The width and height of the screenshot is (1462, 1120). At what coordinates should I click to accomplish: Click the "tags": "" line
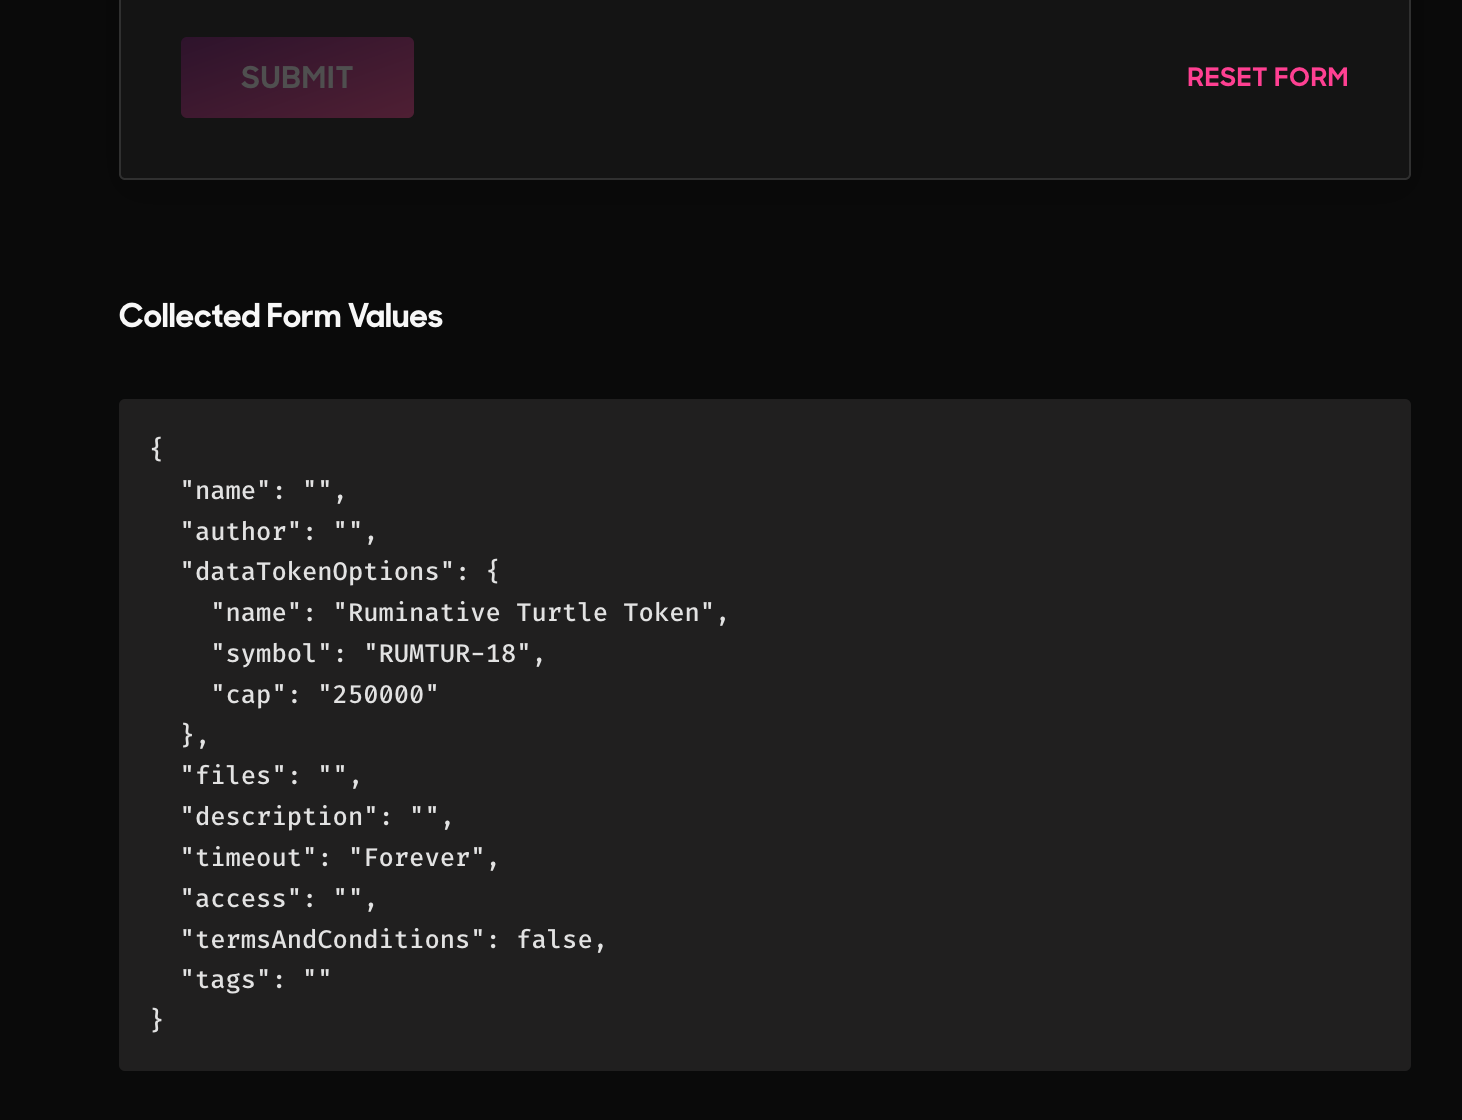click(x=256, y=980)
